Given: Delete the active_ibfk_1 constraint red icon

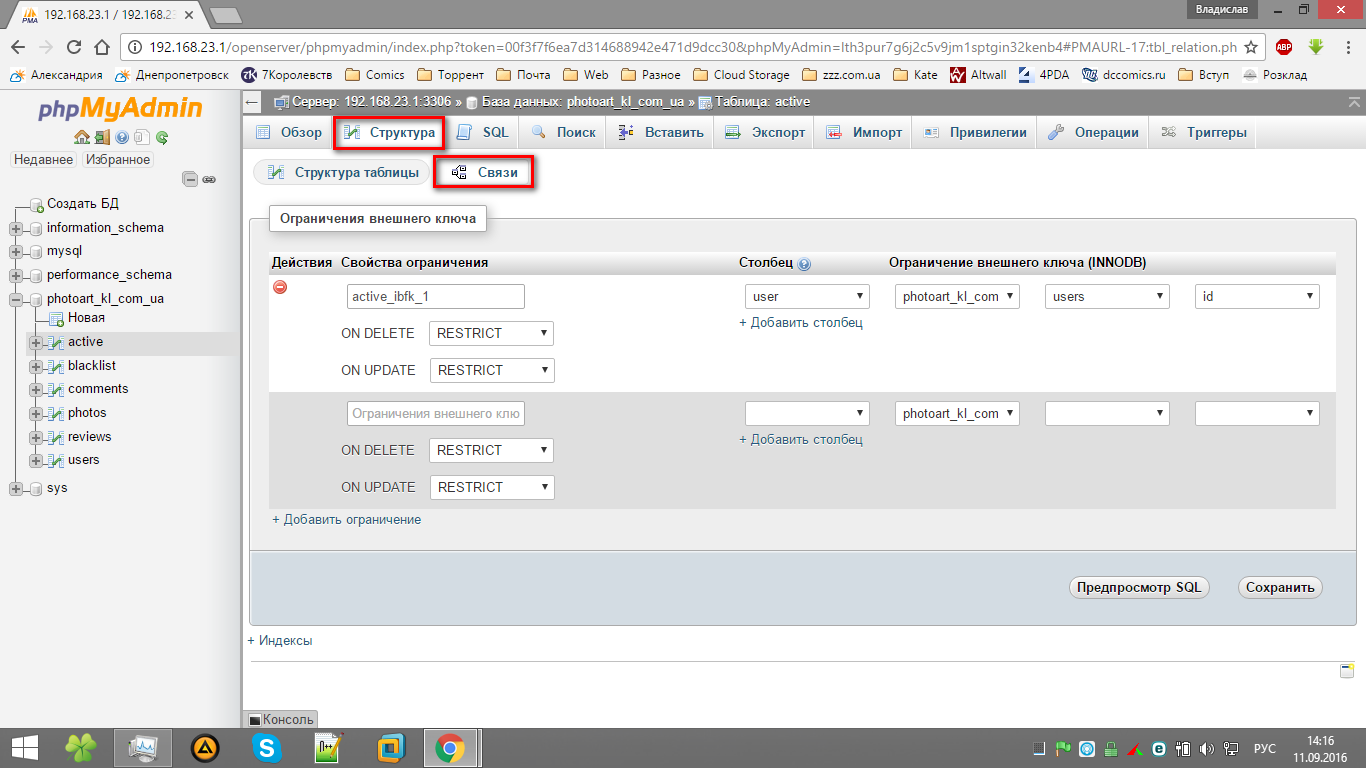Looking at the screenshot, I should tap(280, 287).
